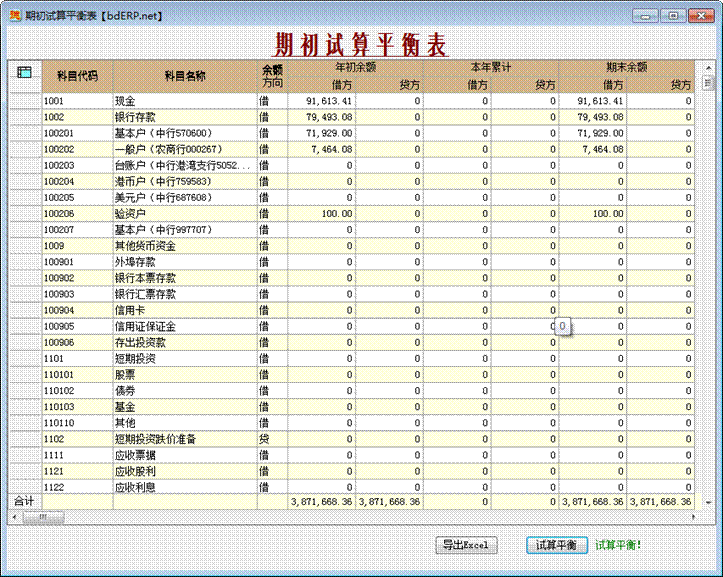Click the vertical scrollbar up arrow

[x=707, y=66]
